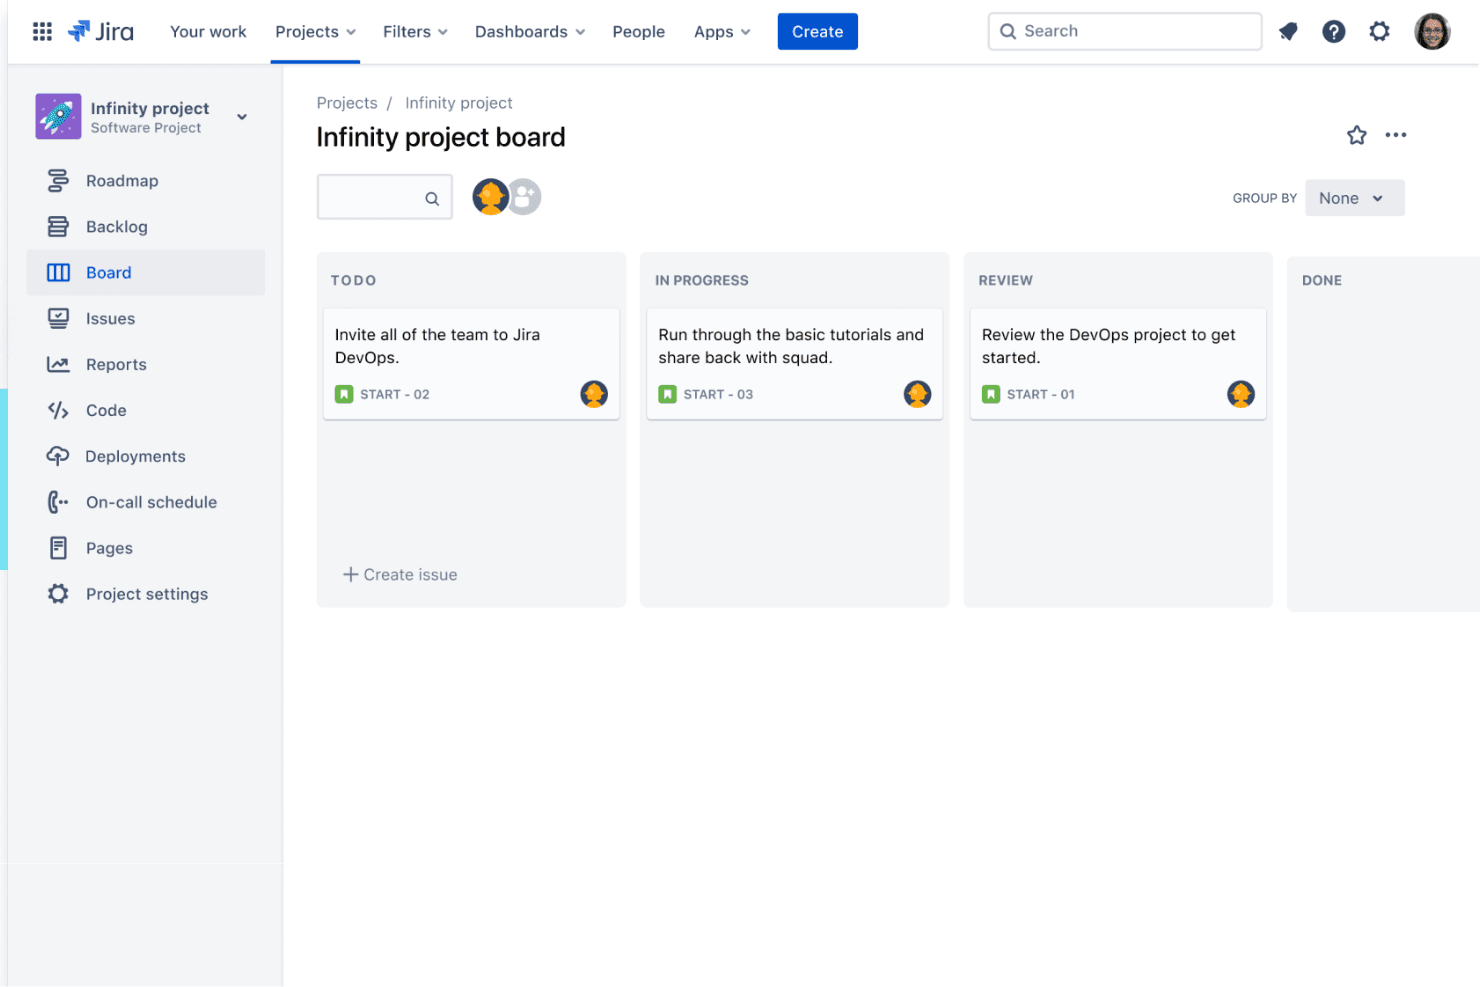Open the Run through basic tutorials card
Image resolution: width=1480 pixels, height=987 pixels.
[794, 364]
